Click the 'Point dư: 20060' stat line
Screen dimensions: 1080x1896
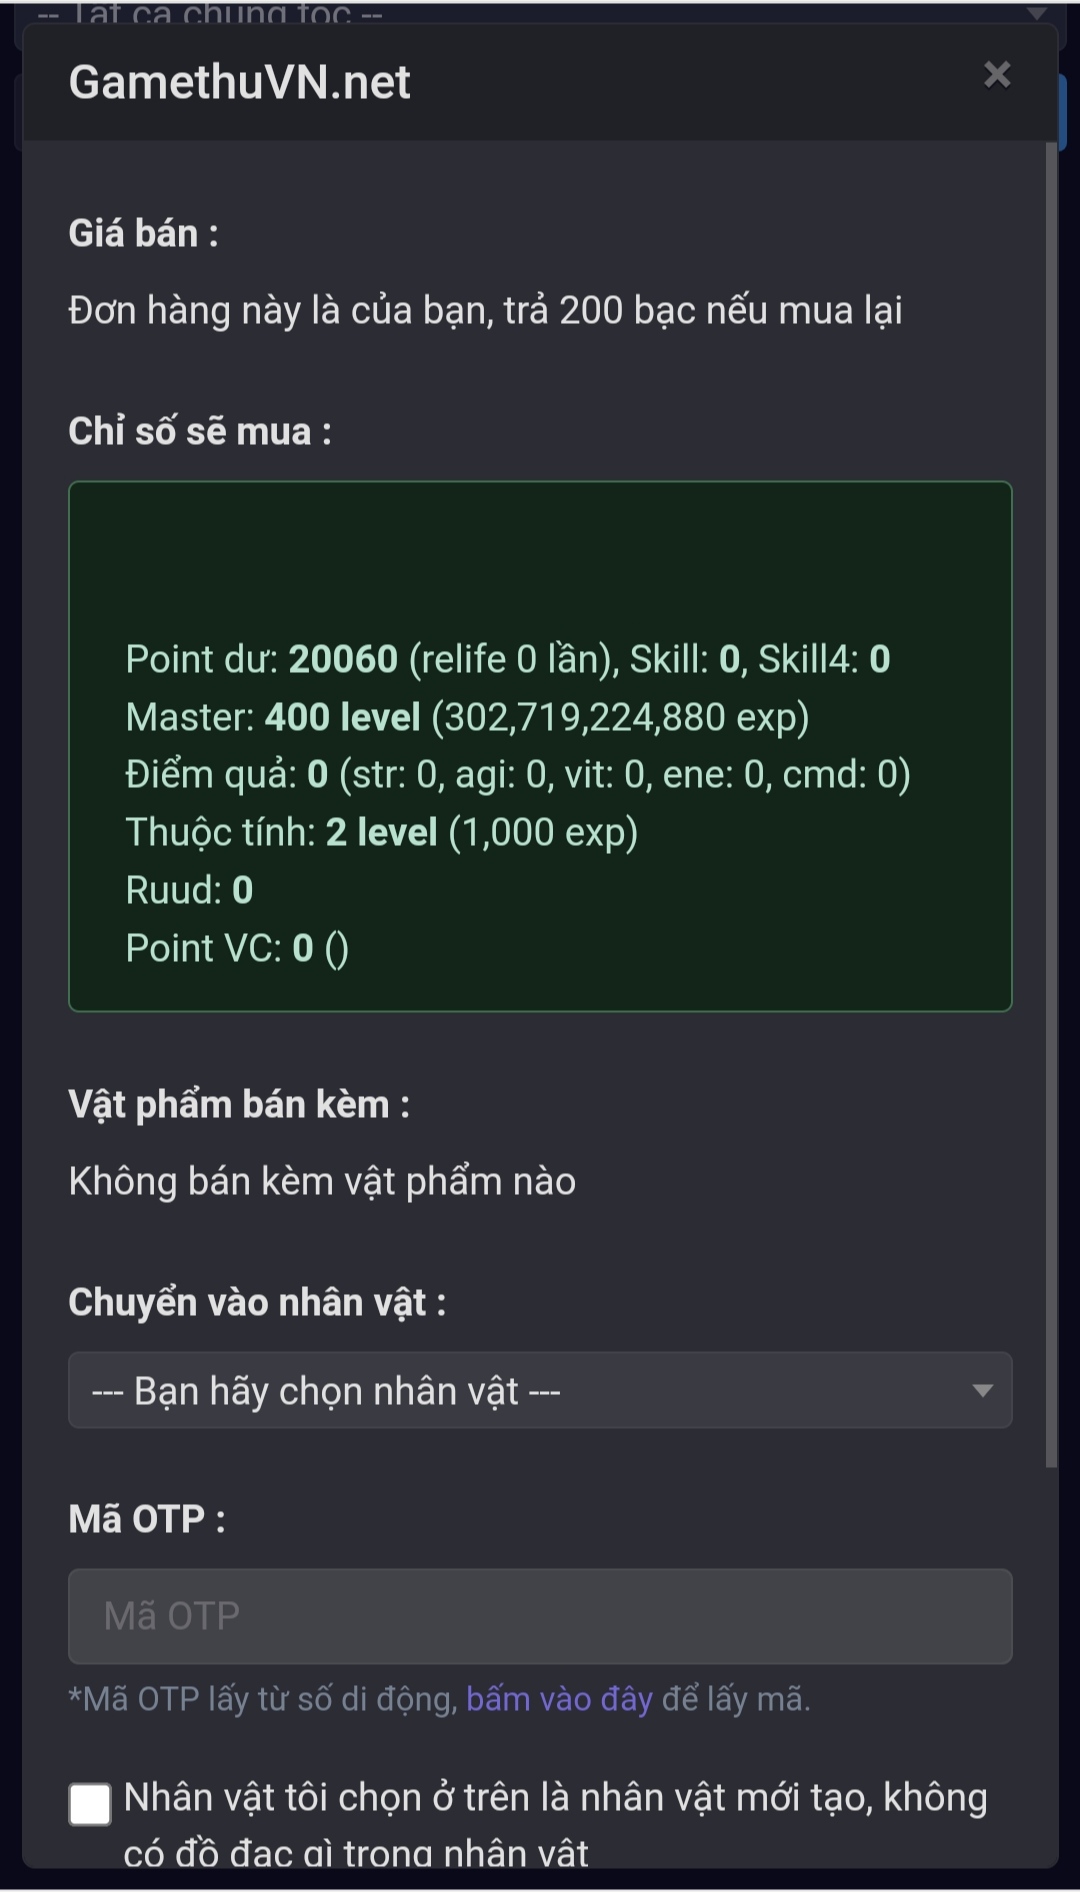click(507, 660)
